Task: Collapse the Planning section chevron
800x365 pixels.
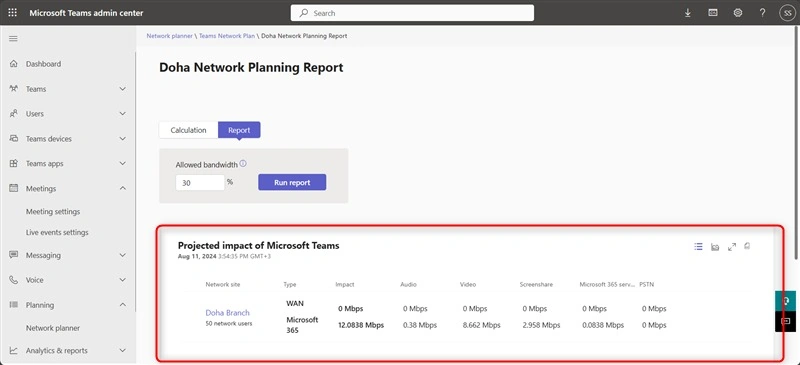Action: coord(122,305)
